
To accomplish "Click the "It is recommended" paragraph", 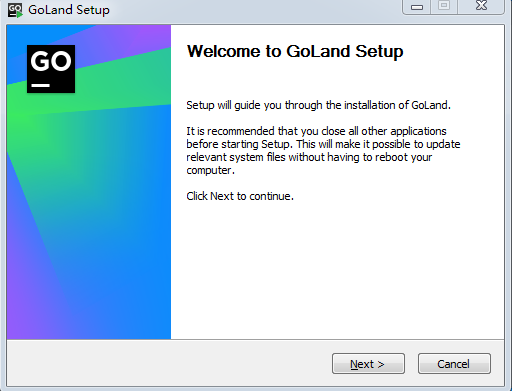I will tap(323, 151).
